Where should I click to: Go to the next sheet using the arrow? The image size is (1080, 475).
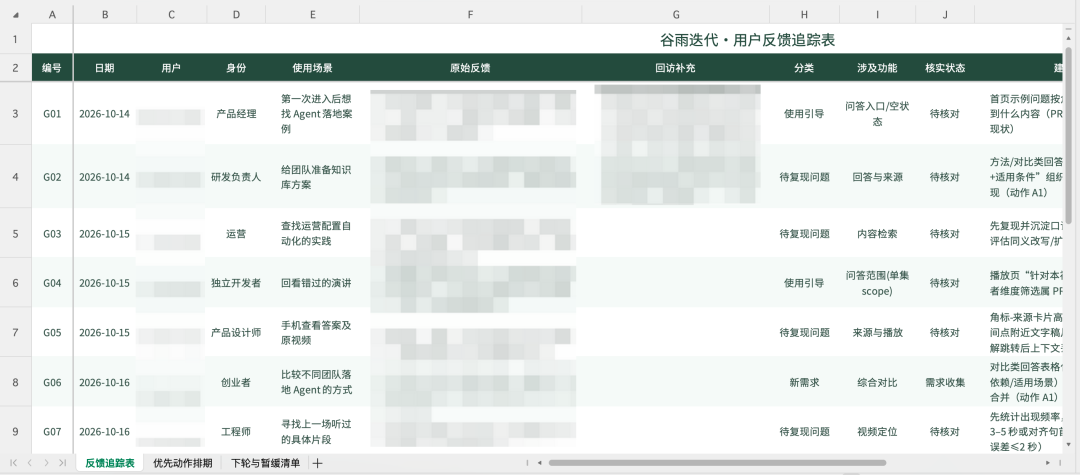pos(46,463)
